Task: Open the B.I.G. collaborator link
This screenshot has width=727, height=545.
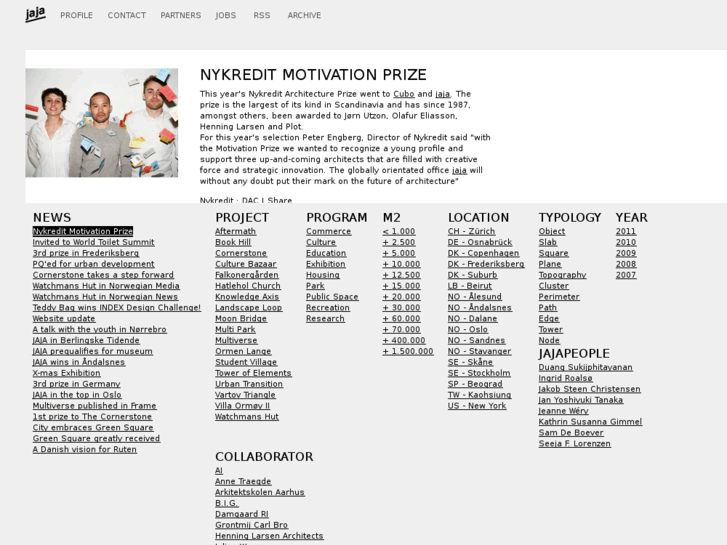Action: (227, 503)
